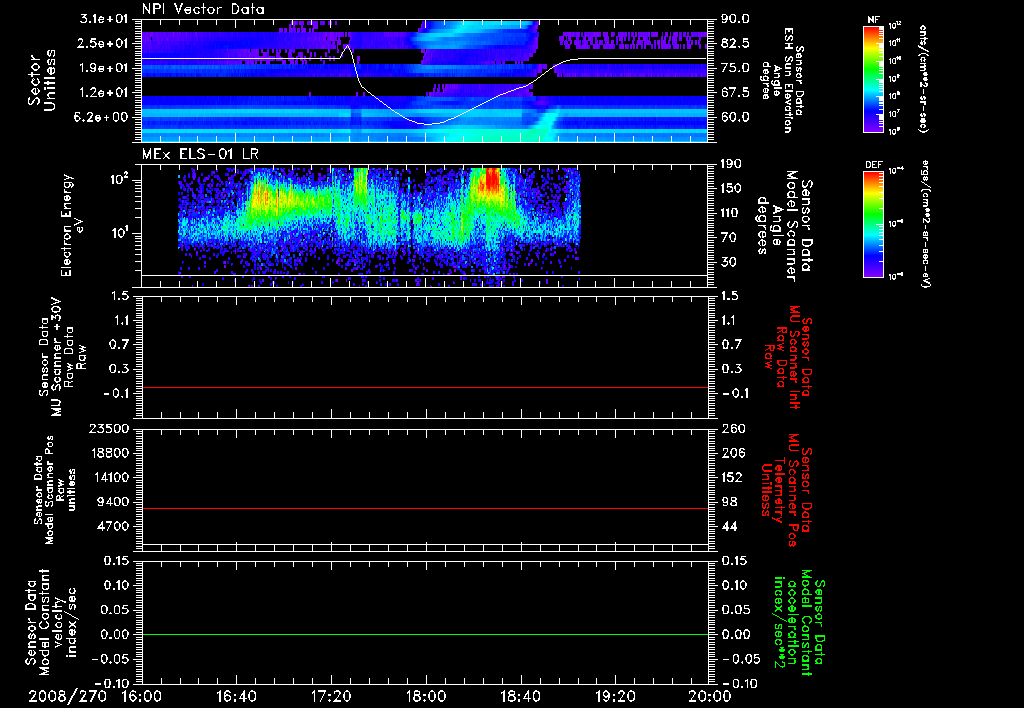Viewport: 1024px width, 708px height.
Task: Click the "Model Scanner Pos Raw" axis title
Action: coord(54,490)
